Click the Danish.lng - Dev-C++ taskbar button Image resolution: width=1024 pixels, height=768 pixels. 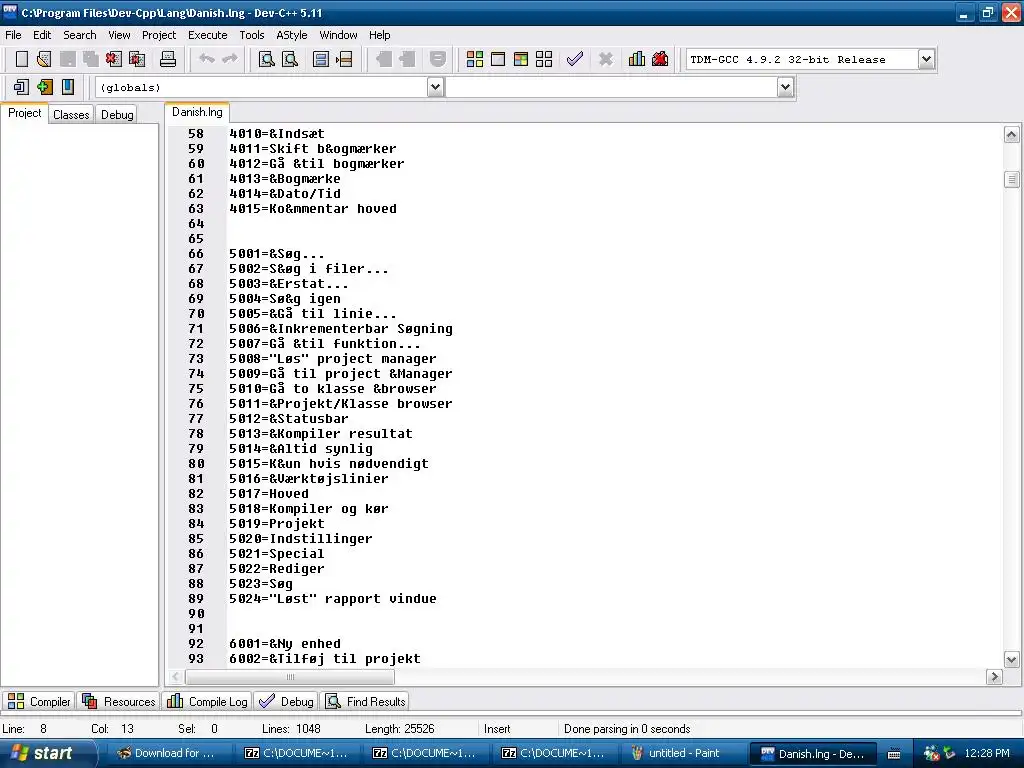click(x=812, y=753)
